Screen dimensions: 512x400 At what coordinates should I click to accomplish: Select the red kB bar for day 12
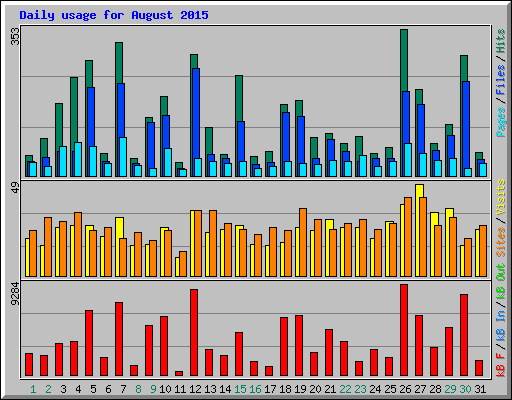click(x=194, y=333)
